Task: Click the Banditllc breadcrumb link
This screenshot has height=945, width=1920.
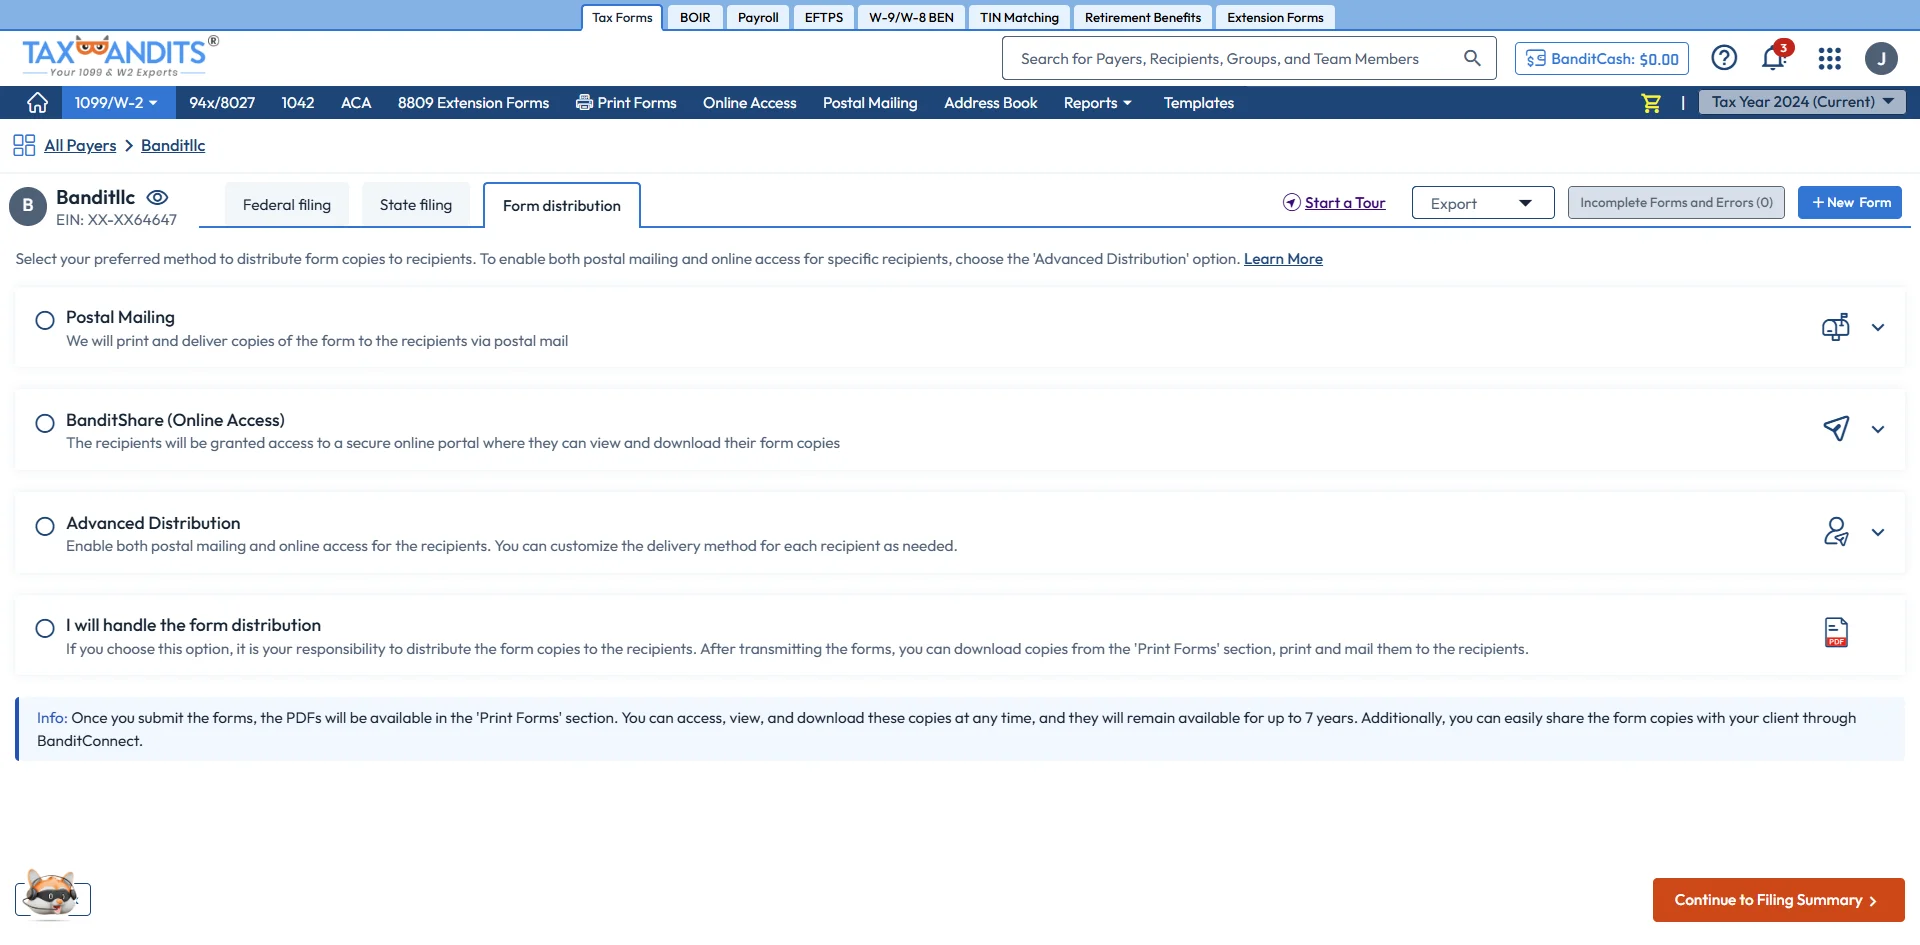Action: (x=173, y=146)
